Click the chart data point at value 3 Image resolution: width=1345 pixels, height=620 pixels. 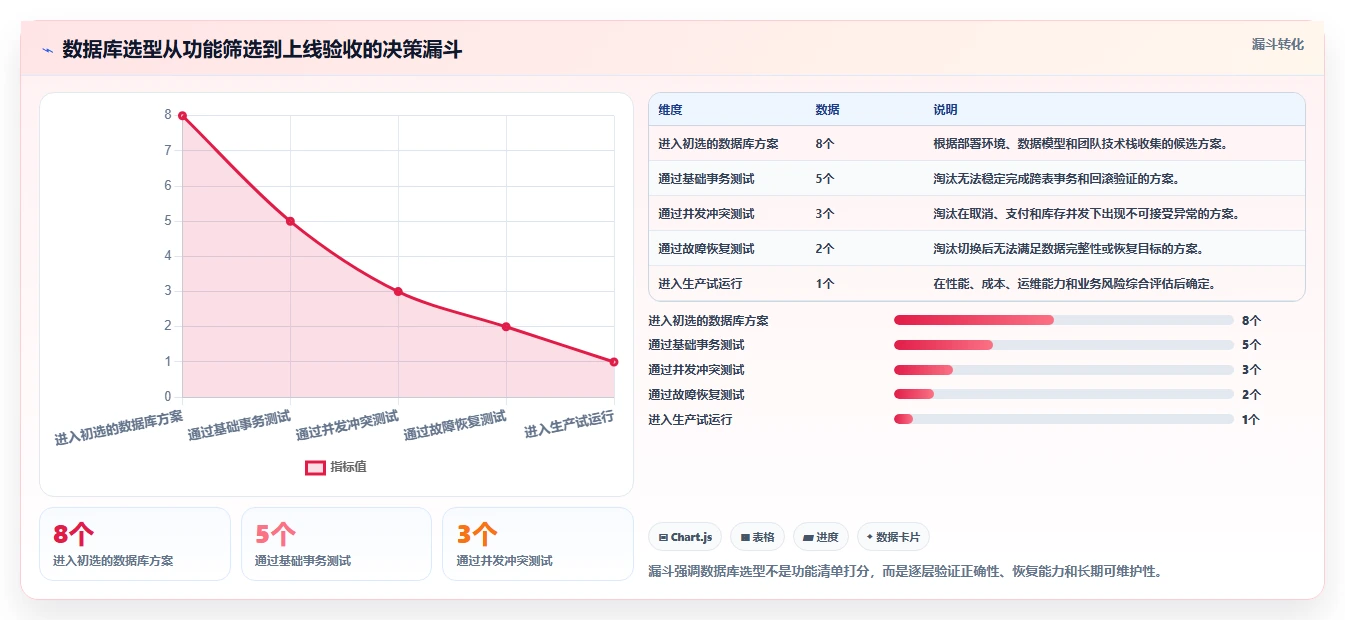point(398,292)
